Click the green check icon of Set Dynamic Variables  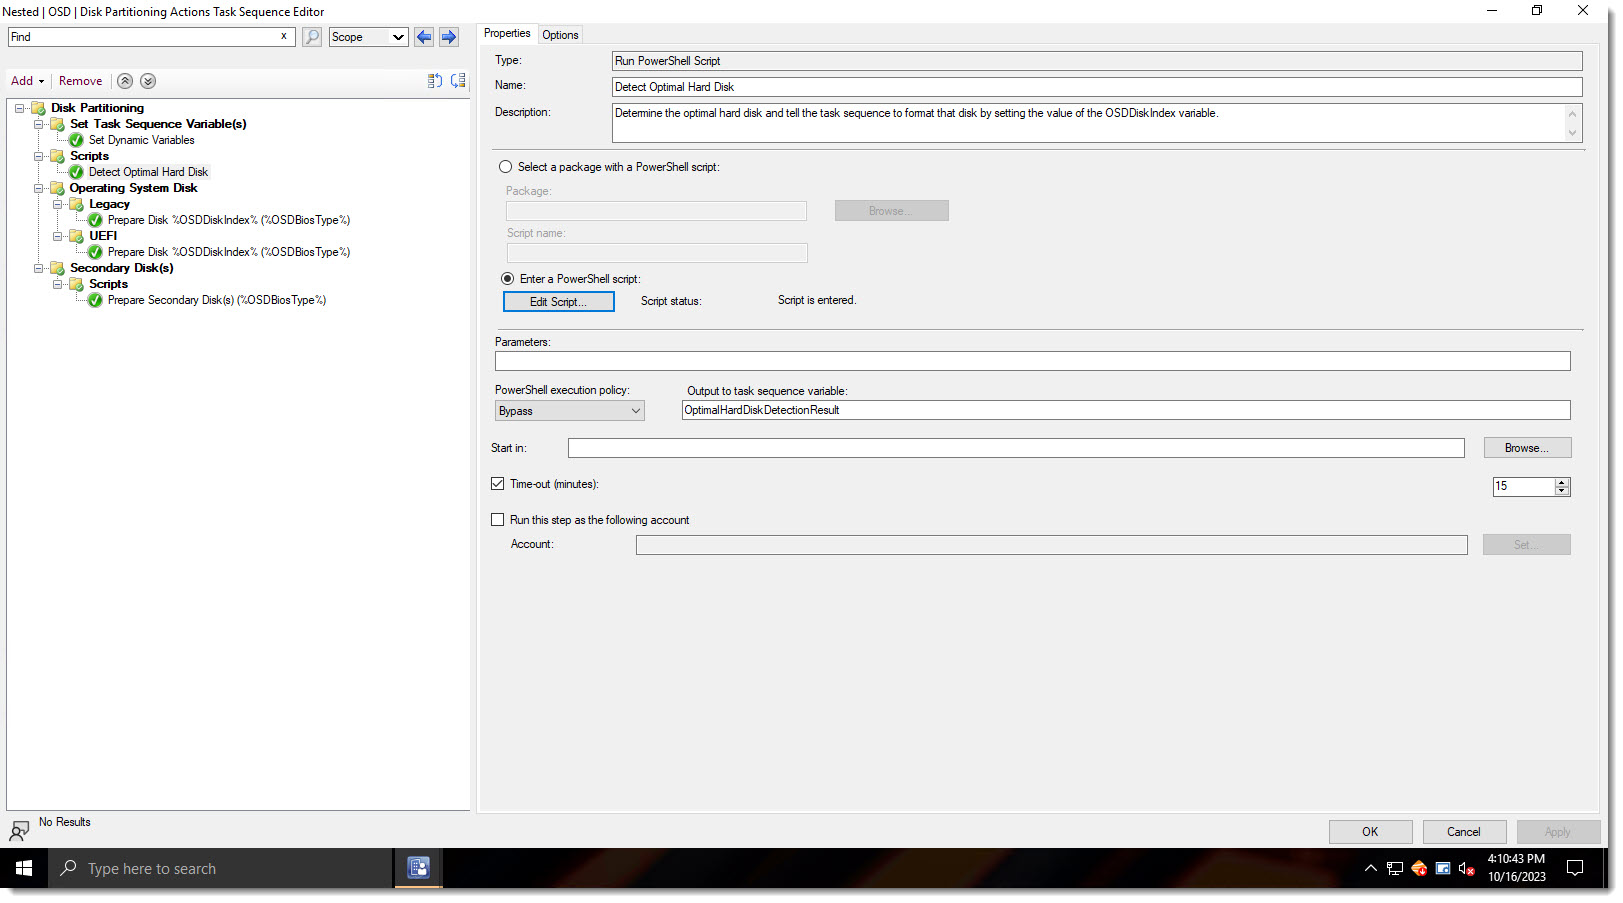[x=76, y=140]
